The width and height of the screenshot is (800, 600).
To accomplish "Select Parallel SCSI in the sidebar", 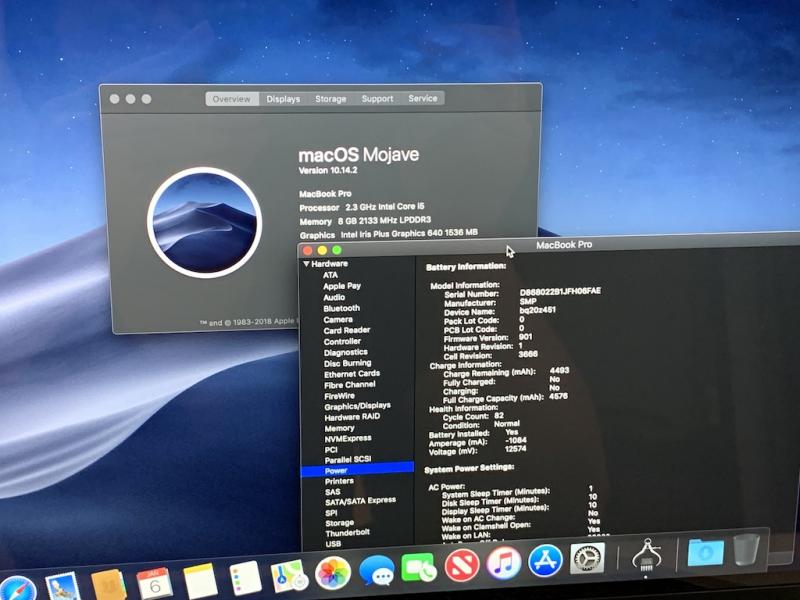I will 348,460.
